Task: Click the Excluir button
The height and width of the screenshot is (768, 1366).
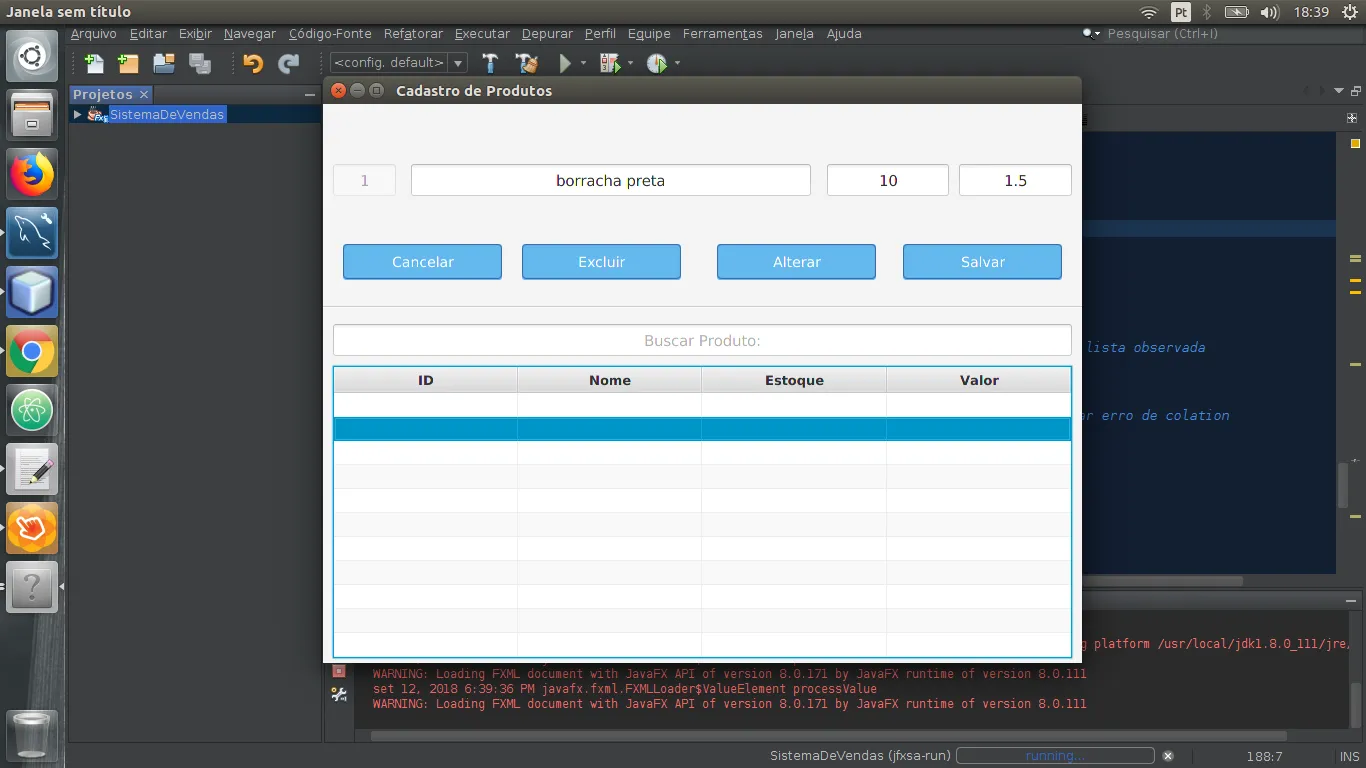Action: (x=601, y=262)
